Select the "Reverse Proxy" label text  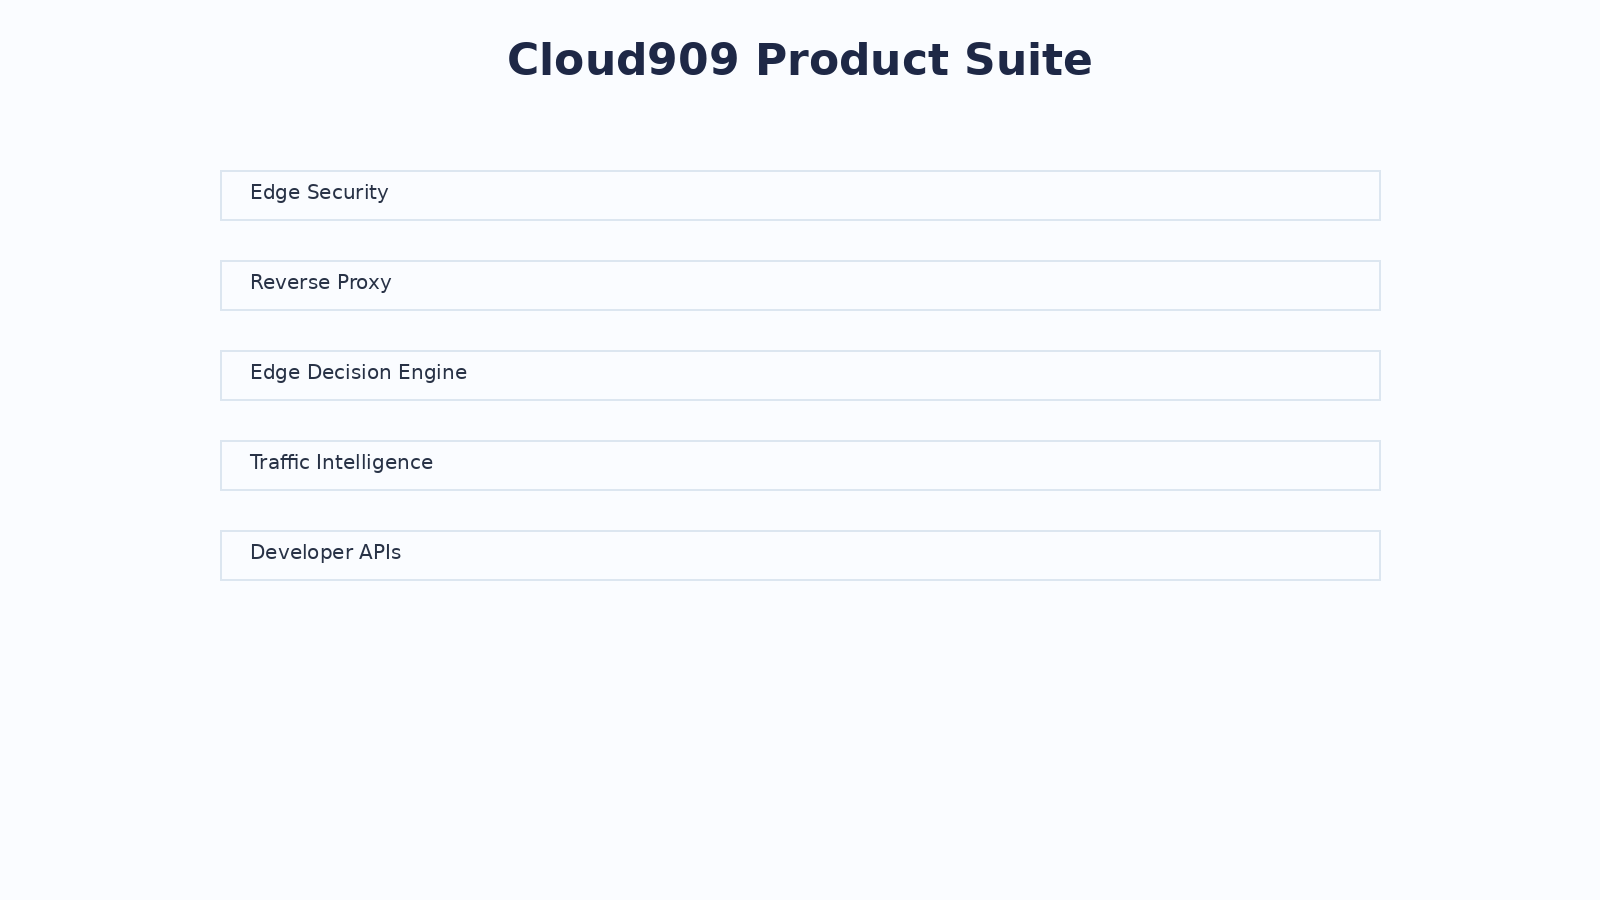[320, 283]
